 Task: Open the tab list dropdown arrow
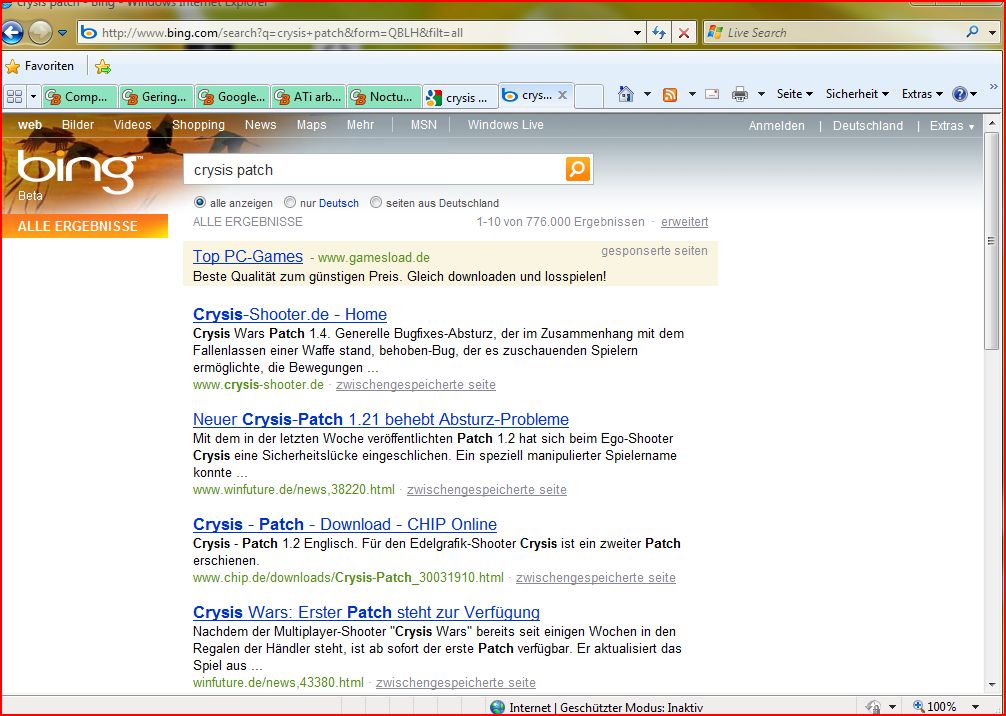(33, 96)
